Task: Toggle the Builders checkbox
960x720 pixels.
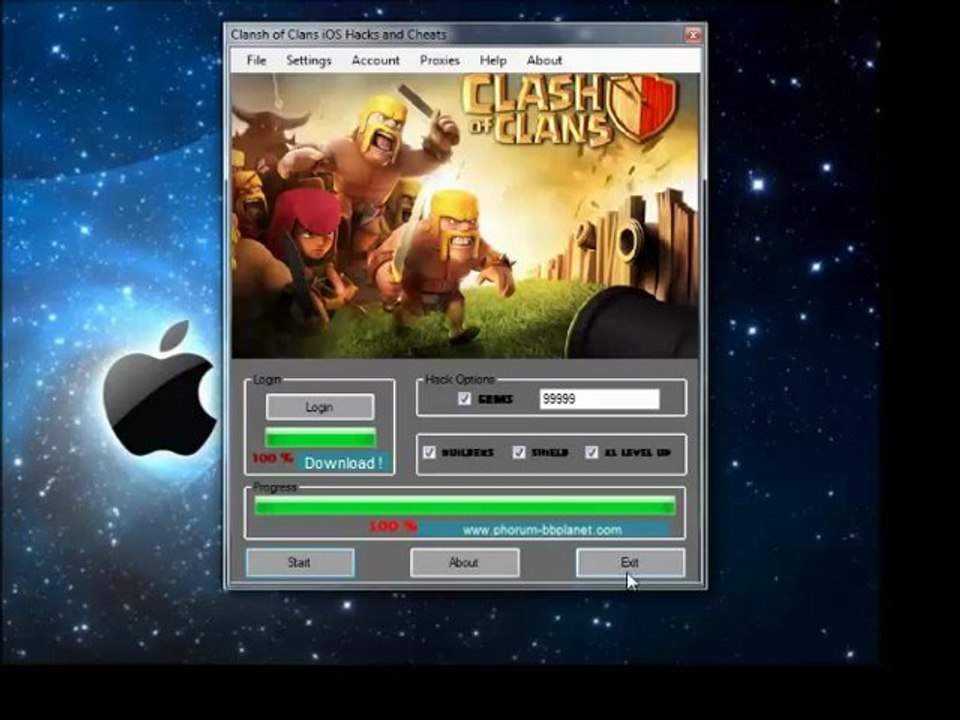Action: (x=429, y=452)
